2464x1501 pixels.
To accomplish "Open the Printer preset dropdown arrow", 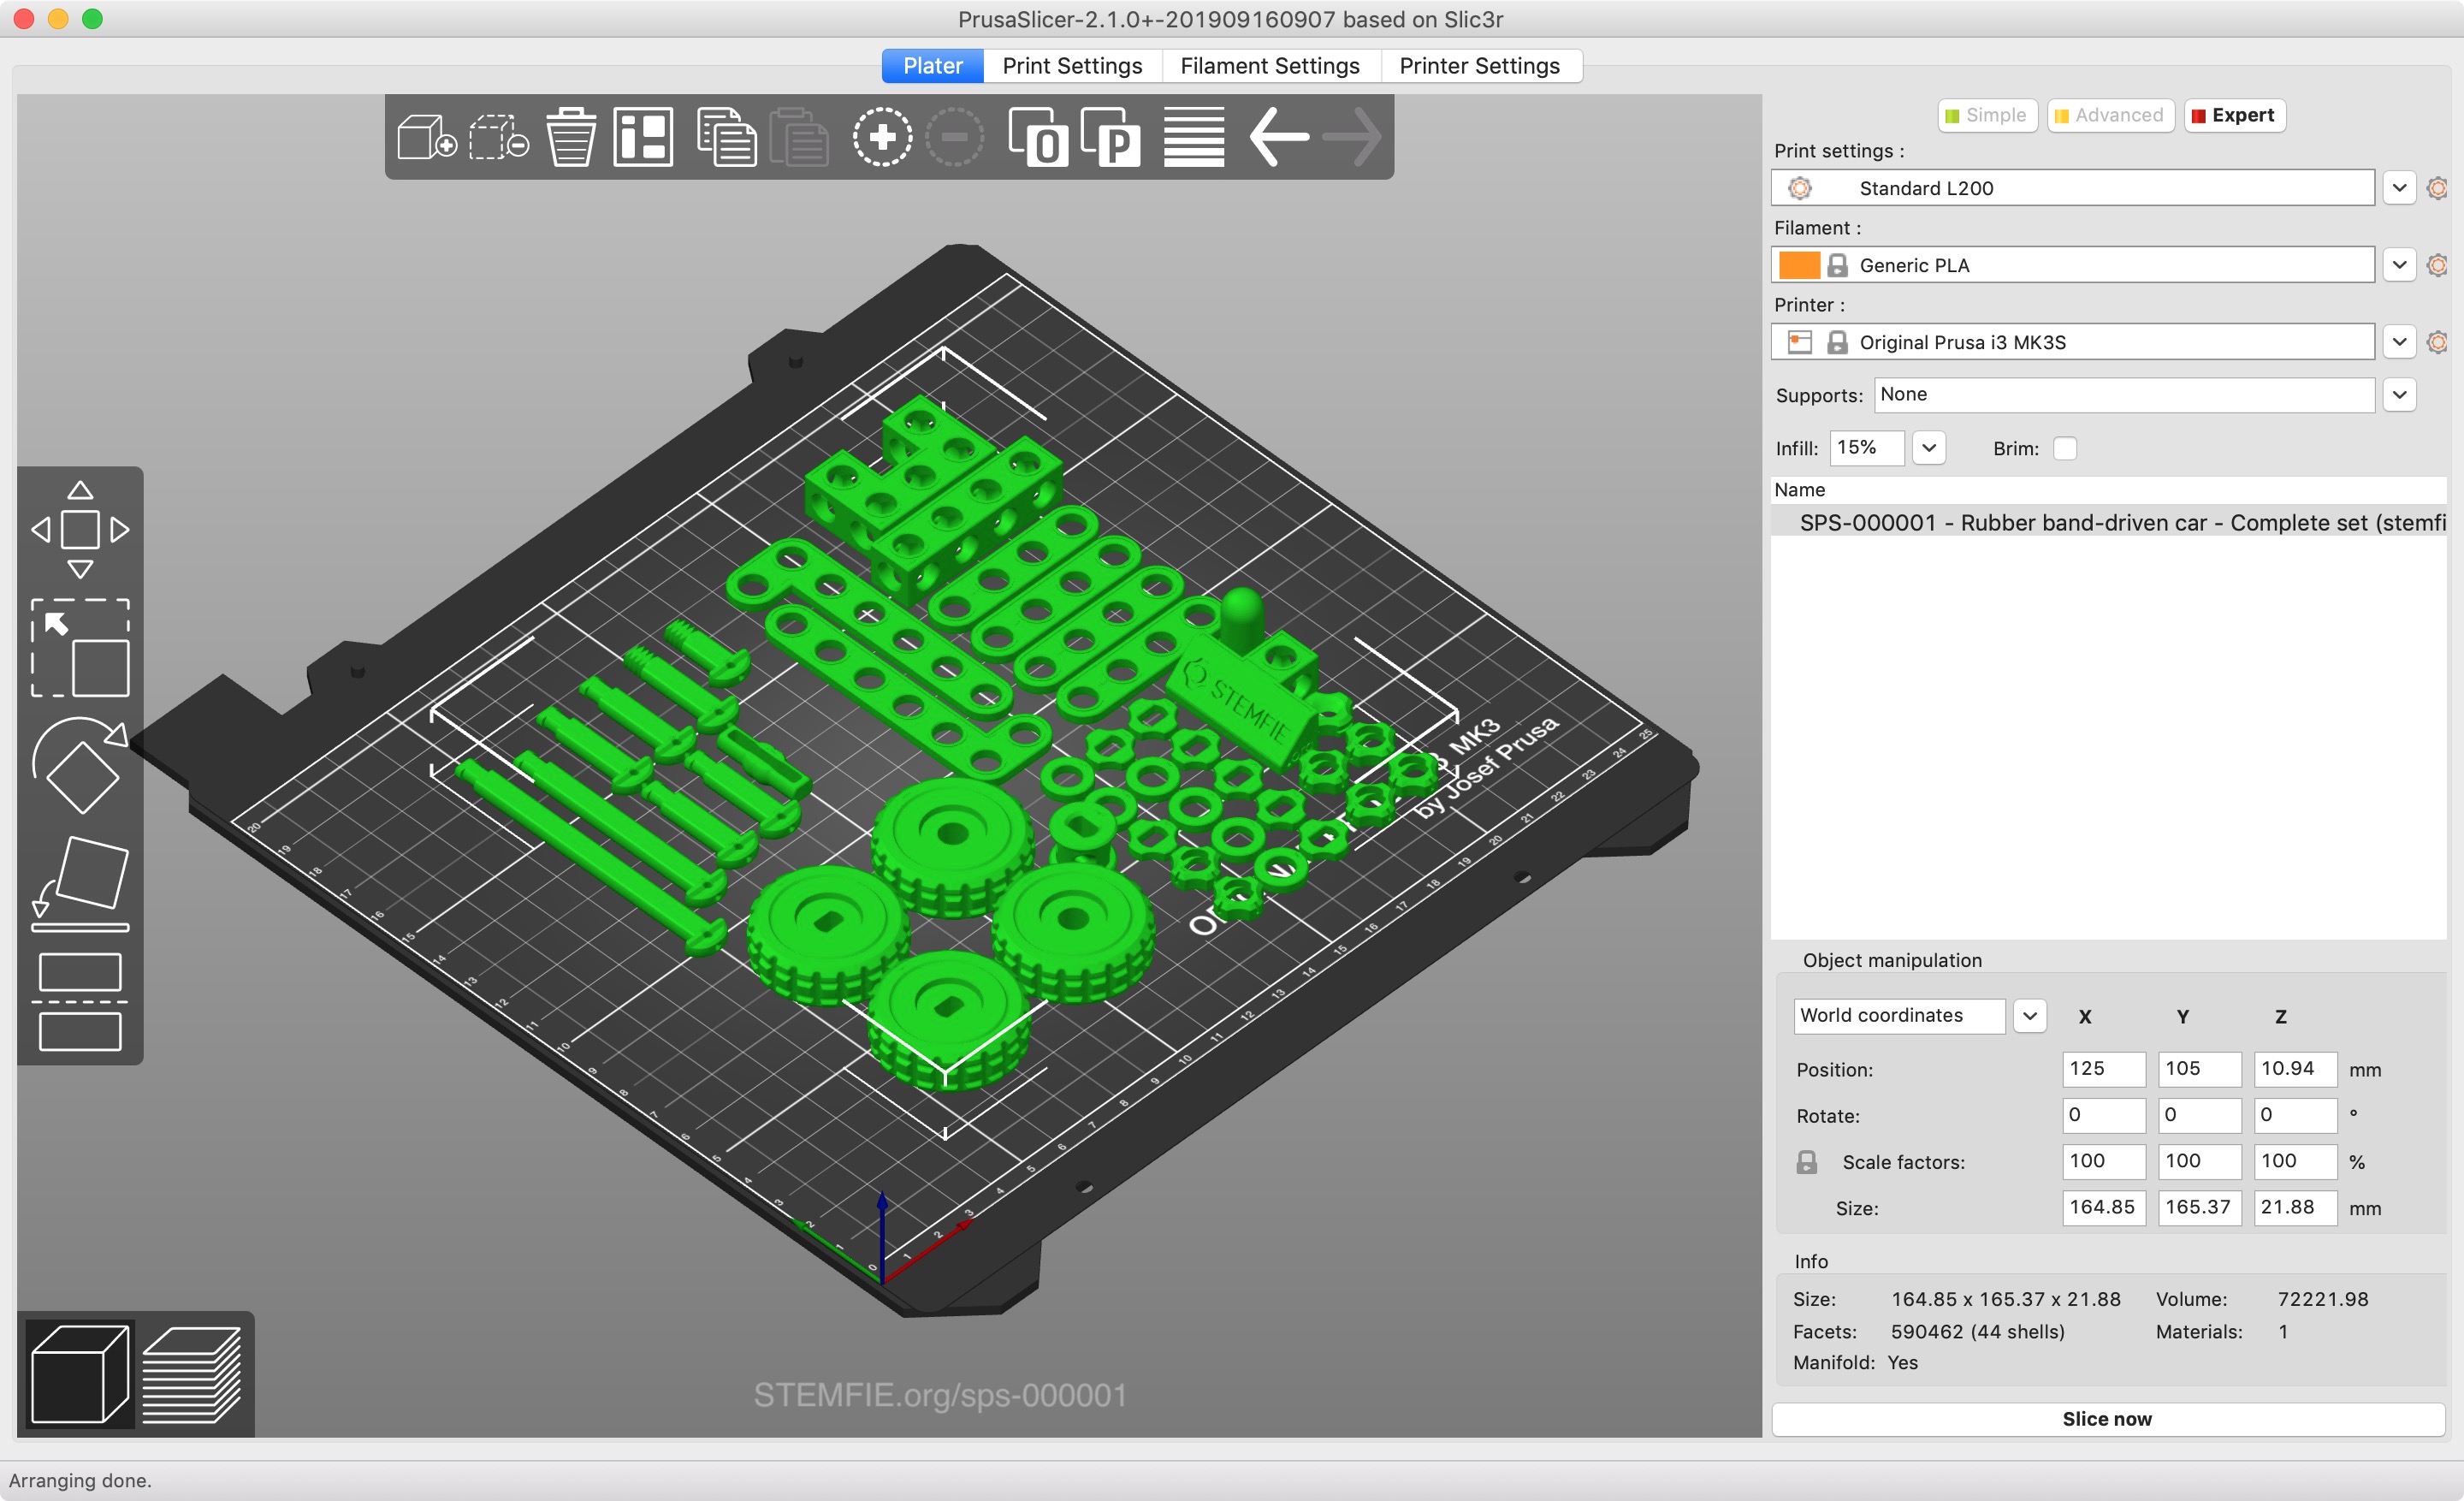I will coord(2399,342).
